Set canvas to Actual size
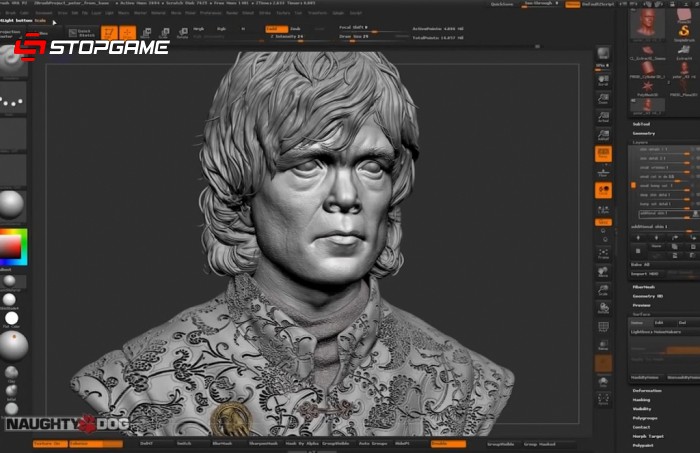Image resolution: width=700 pixels, height=453 pixels. [x=603, y=117]
